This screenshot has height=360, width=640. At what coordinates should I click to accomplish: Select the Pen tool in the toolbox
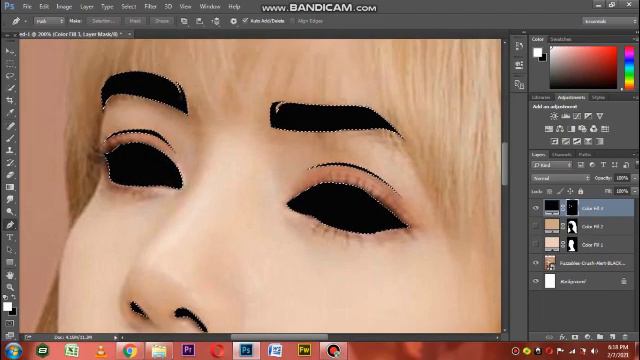tap(10, 225)
